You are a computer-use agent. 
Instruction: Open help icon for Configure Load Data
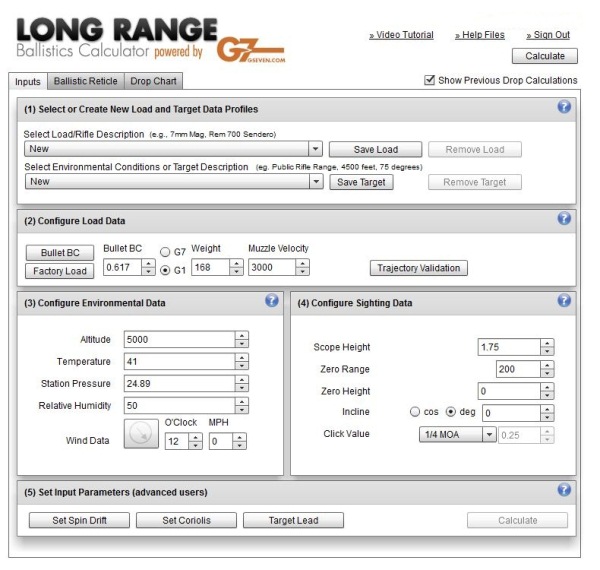pos(564,218)
